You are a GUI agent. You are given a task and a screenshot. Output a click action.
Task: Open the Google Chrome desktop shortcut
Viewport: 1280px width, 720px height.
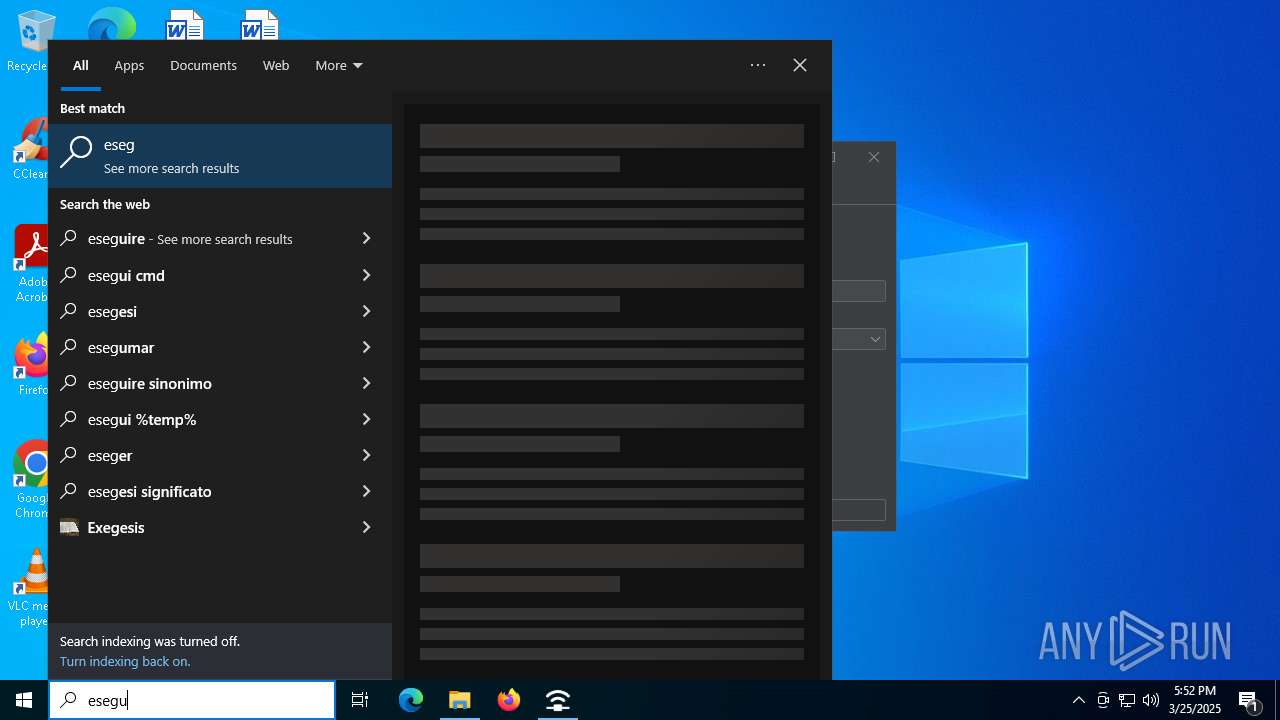click(30, 479)
